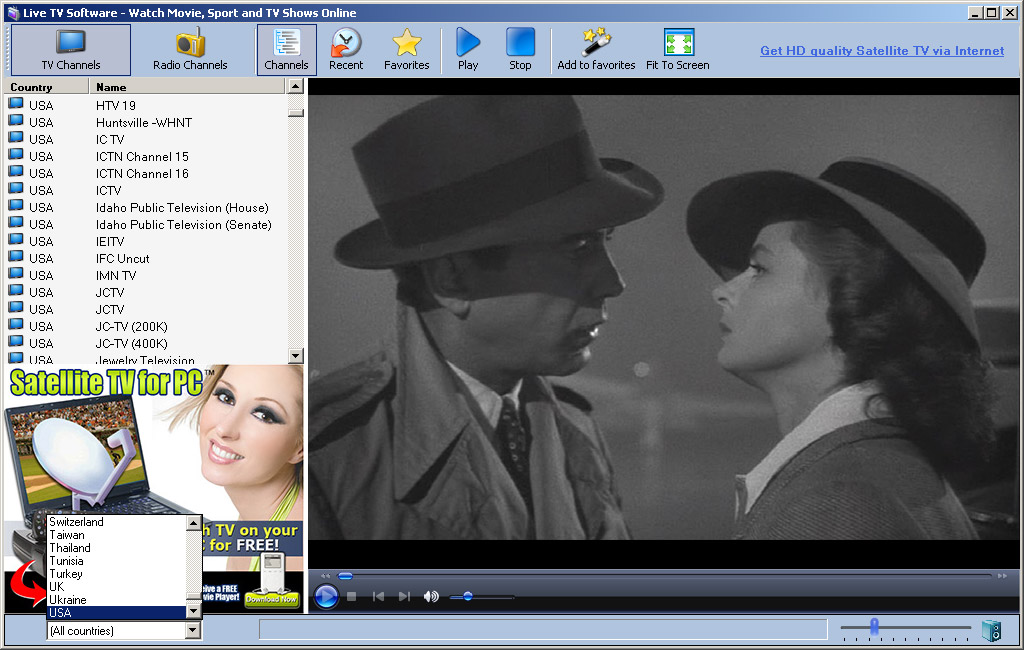Image resolution: width=1024 pixels, height=650 pixels.
Task: Click the player volume slider
Action: (x=482, y=596)
